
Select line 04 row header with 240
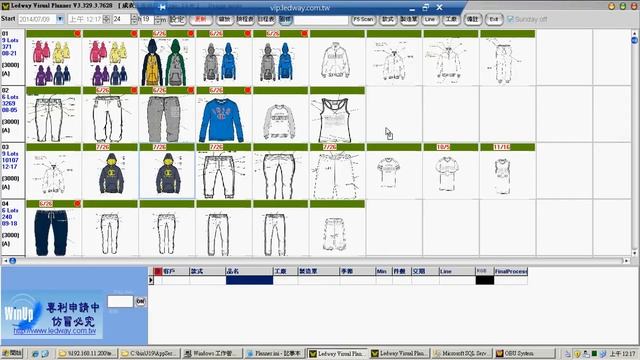[x=13, y=227]
